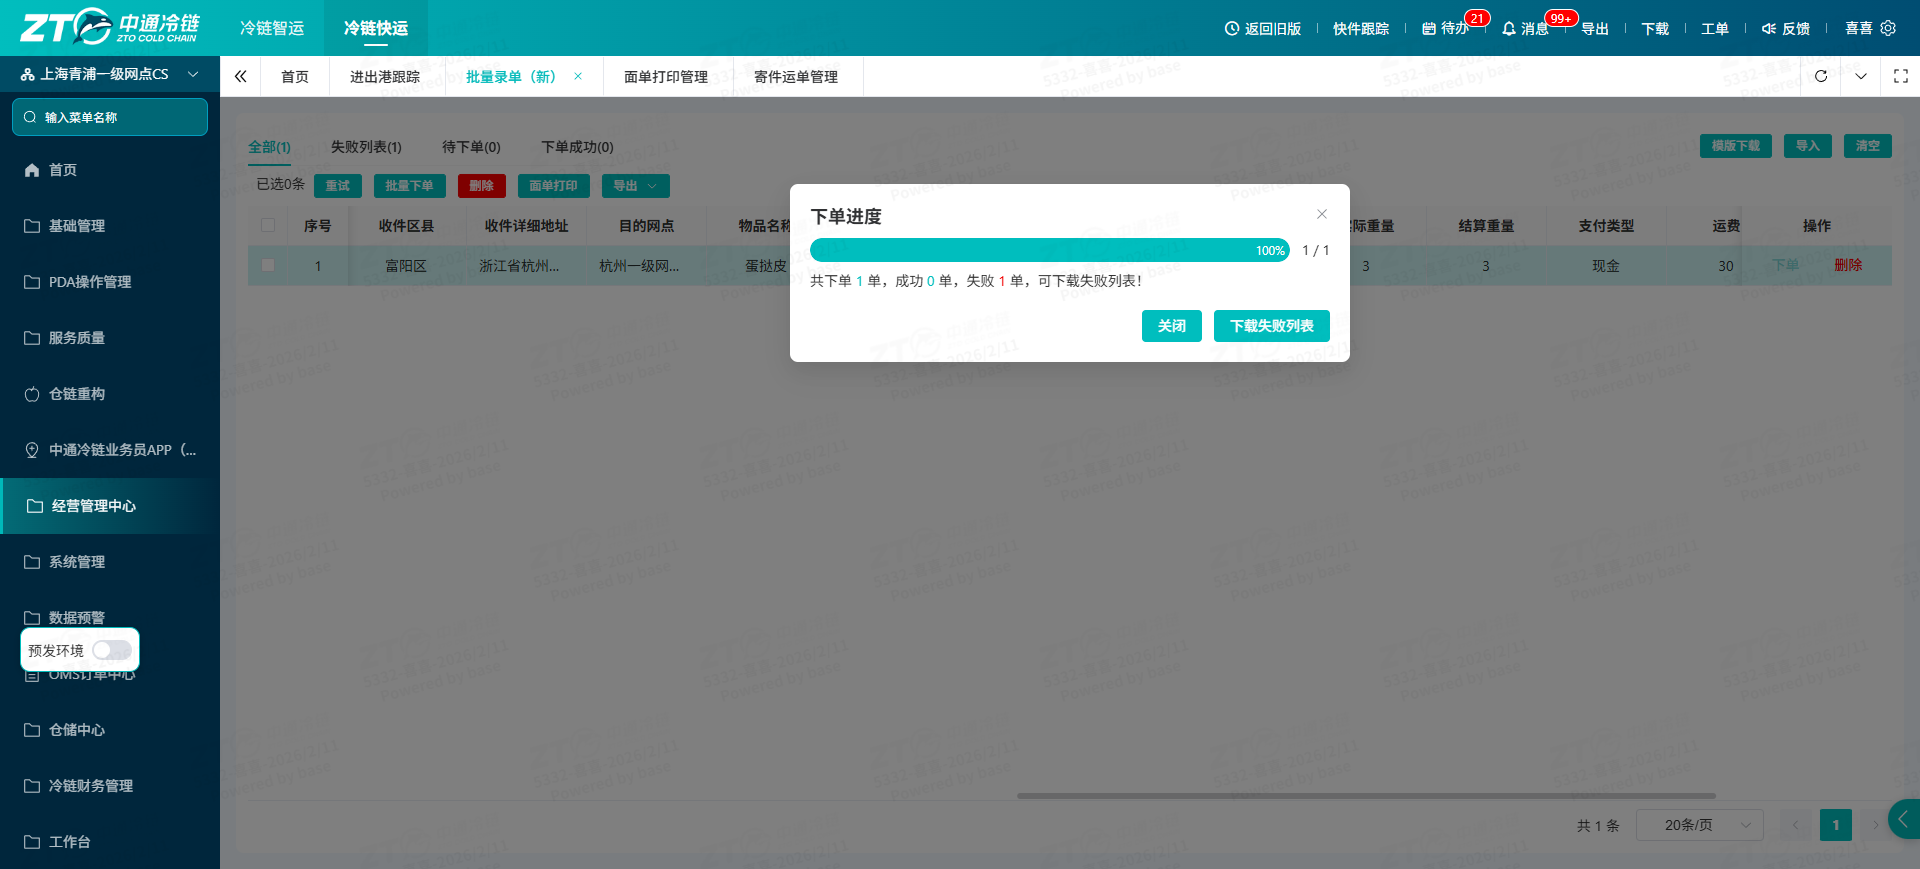This screenshot has height=869, width=1920.
Task: Click the 关闭 button in dialog
Action: point(1172,326)
